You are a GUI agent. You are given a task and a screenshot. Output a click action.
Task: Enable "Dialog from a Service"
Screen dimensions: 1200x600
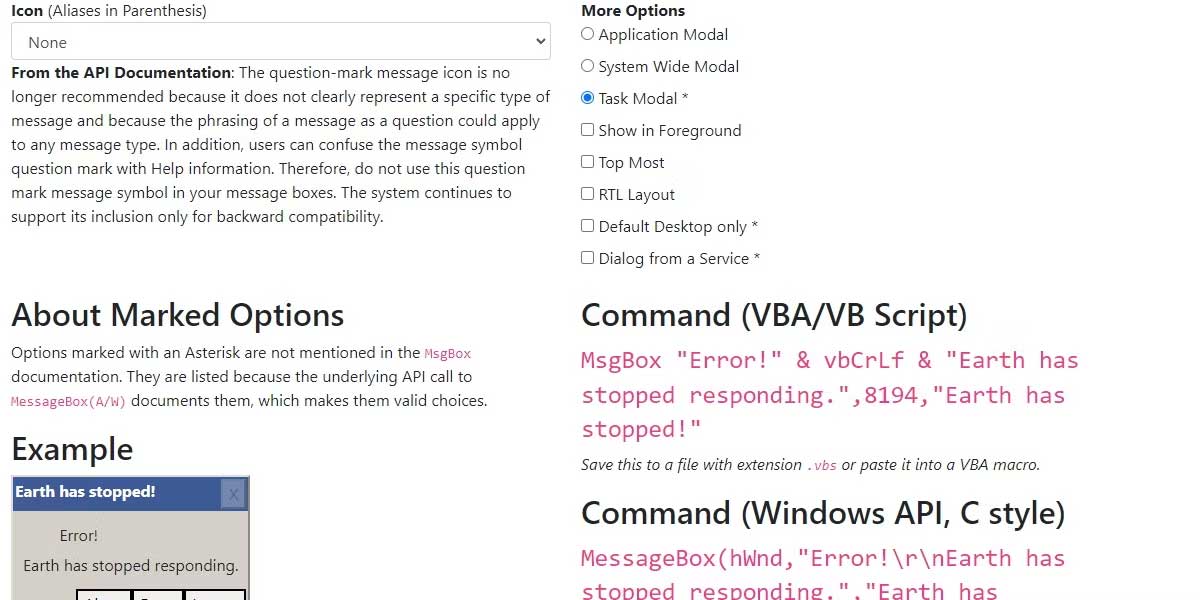click(x=588, y=258)
